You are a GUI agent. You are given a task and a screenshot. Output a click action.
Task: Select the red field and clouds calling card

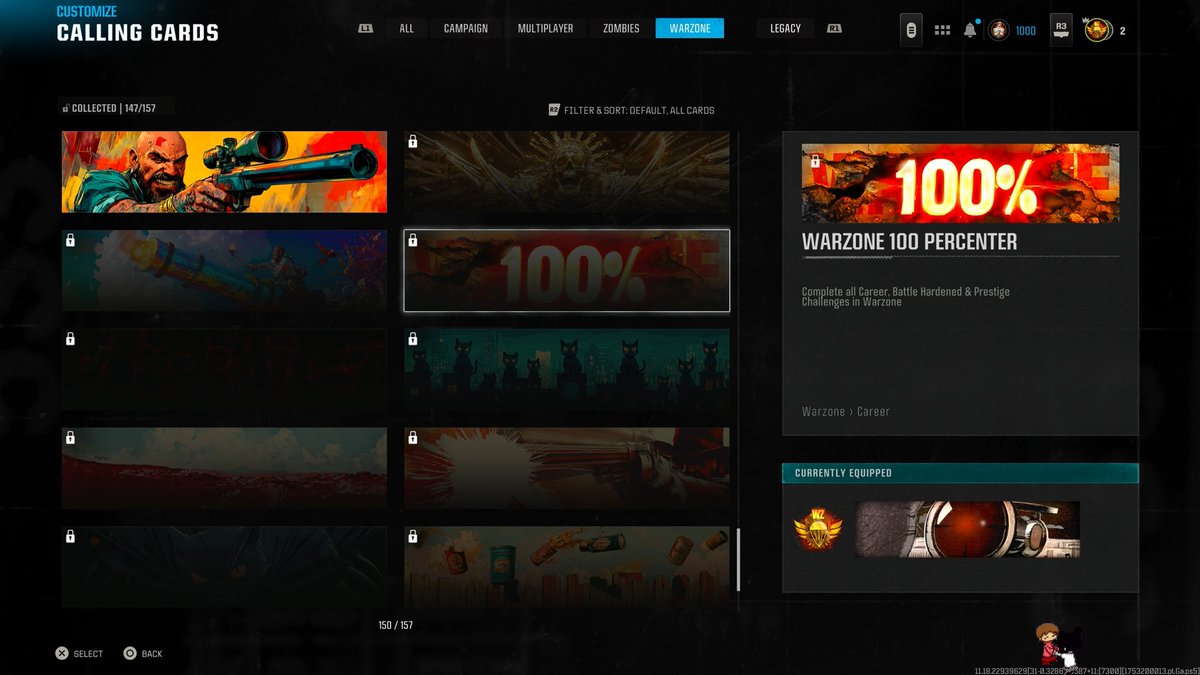coord(224,469)
